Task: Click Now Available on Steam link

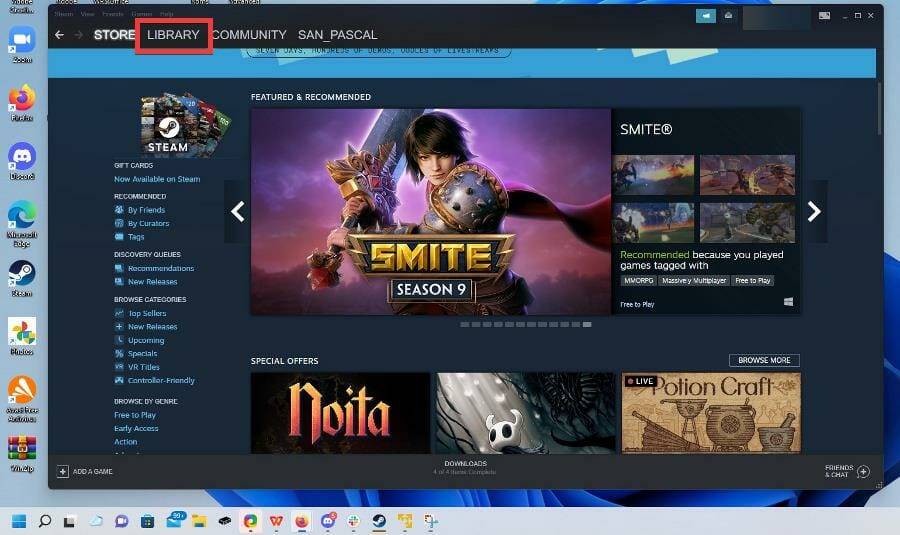Action: click(x=157, y=179)
